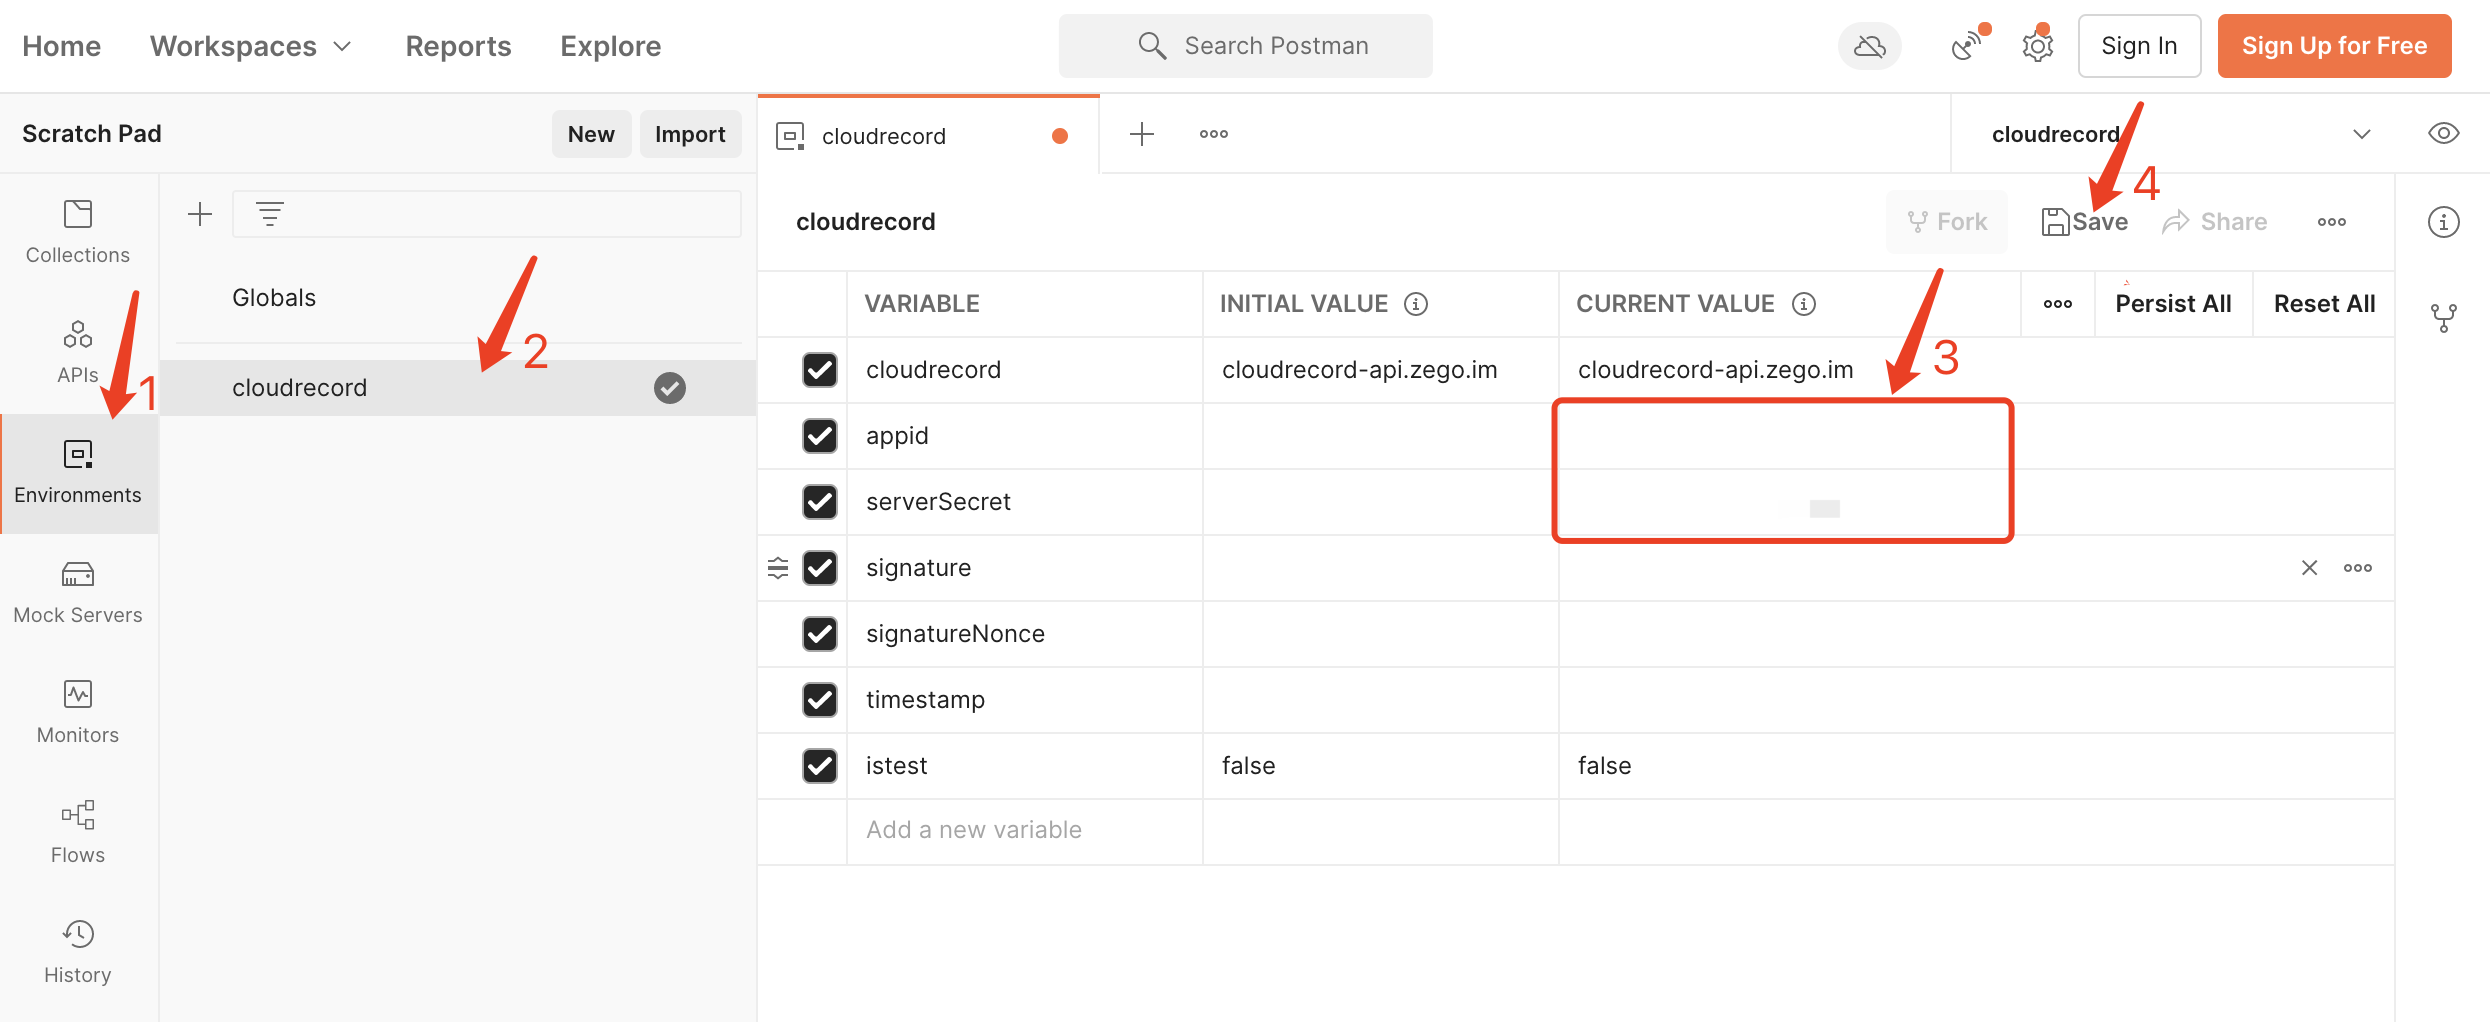
Task: Click the signatureNonce variable name
Action: click(x=955, y=634)
